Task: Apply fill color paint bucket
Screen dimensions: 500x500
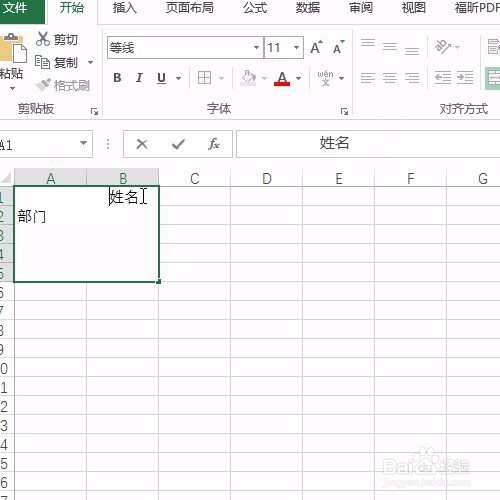Action: (248, 78)
